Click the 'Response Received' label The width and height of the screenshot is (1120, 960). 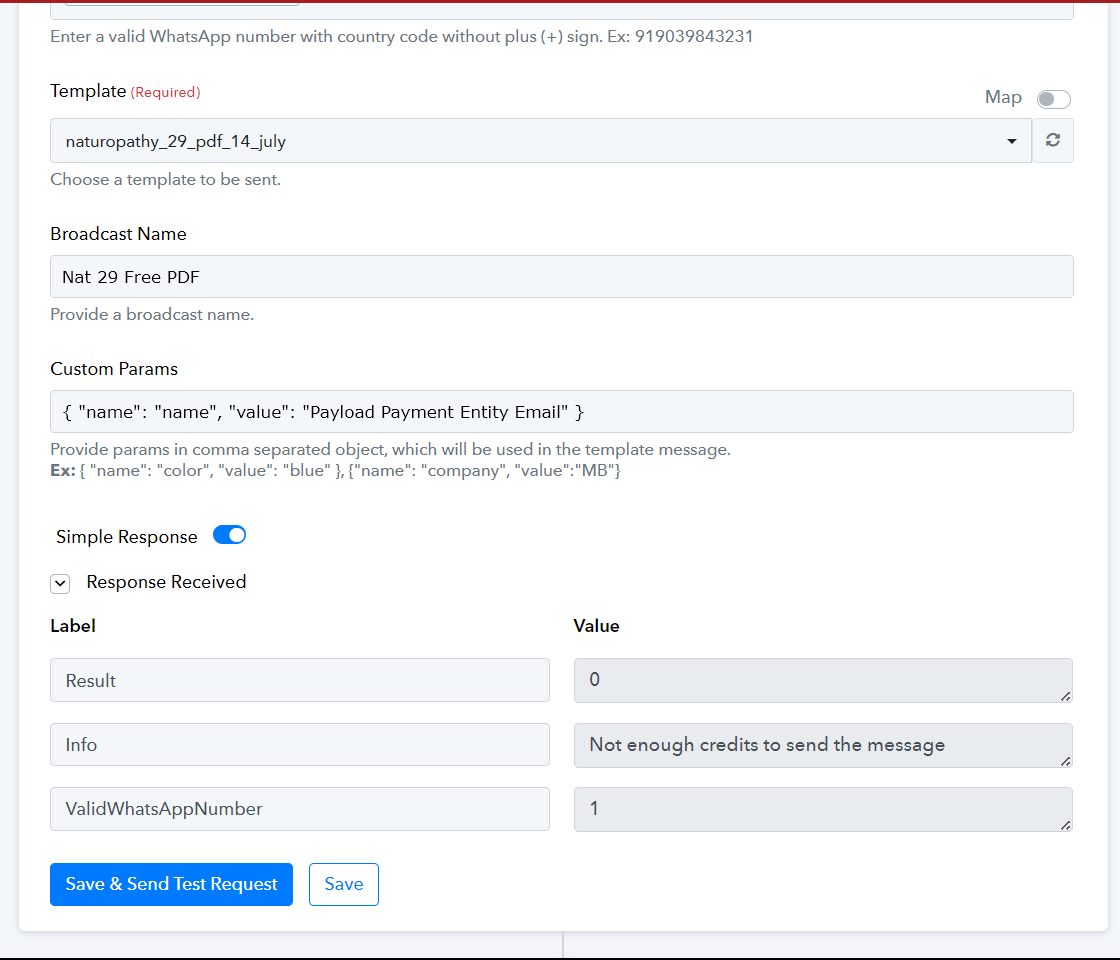click(166, 582)
